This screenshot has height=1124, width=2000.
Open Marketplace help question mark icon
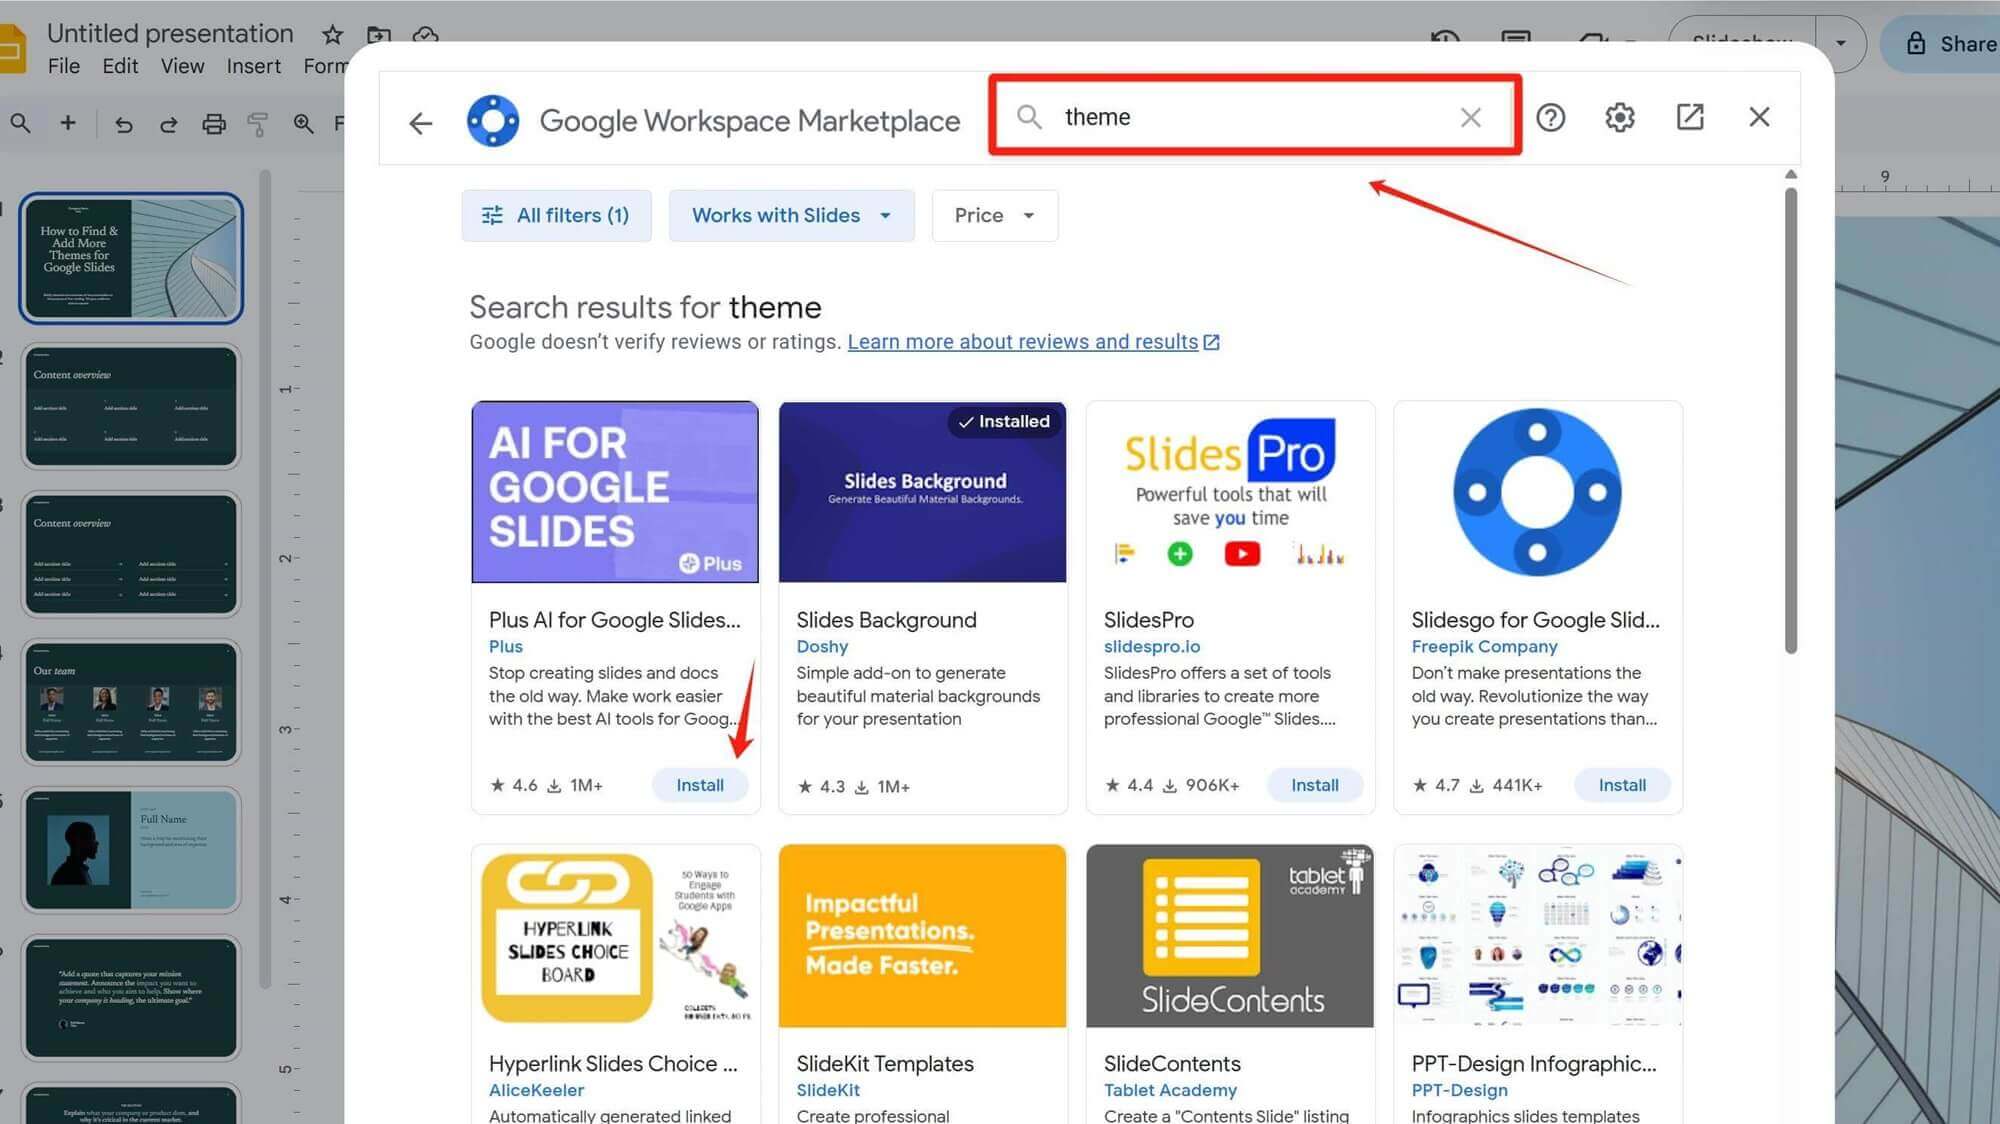point(1550,118)
